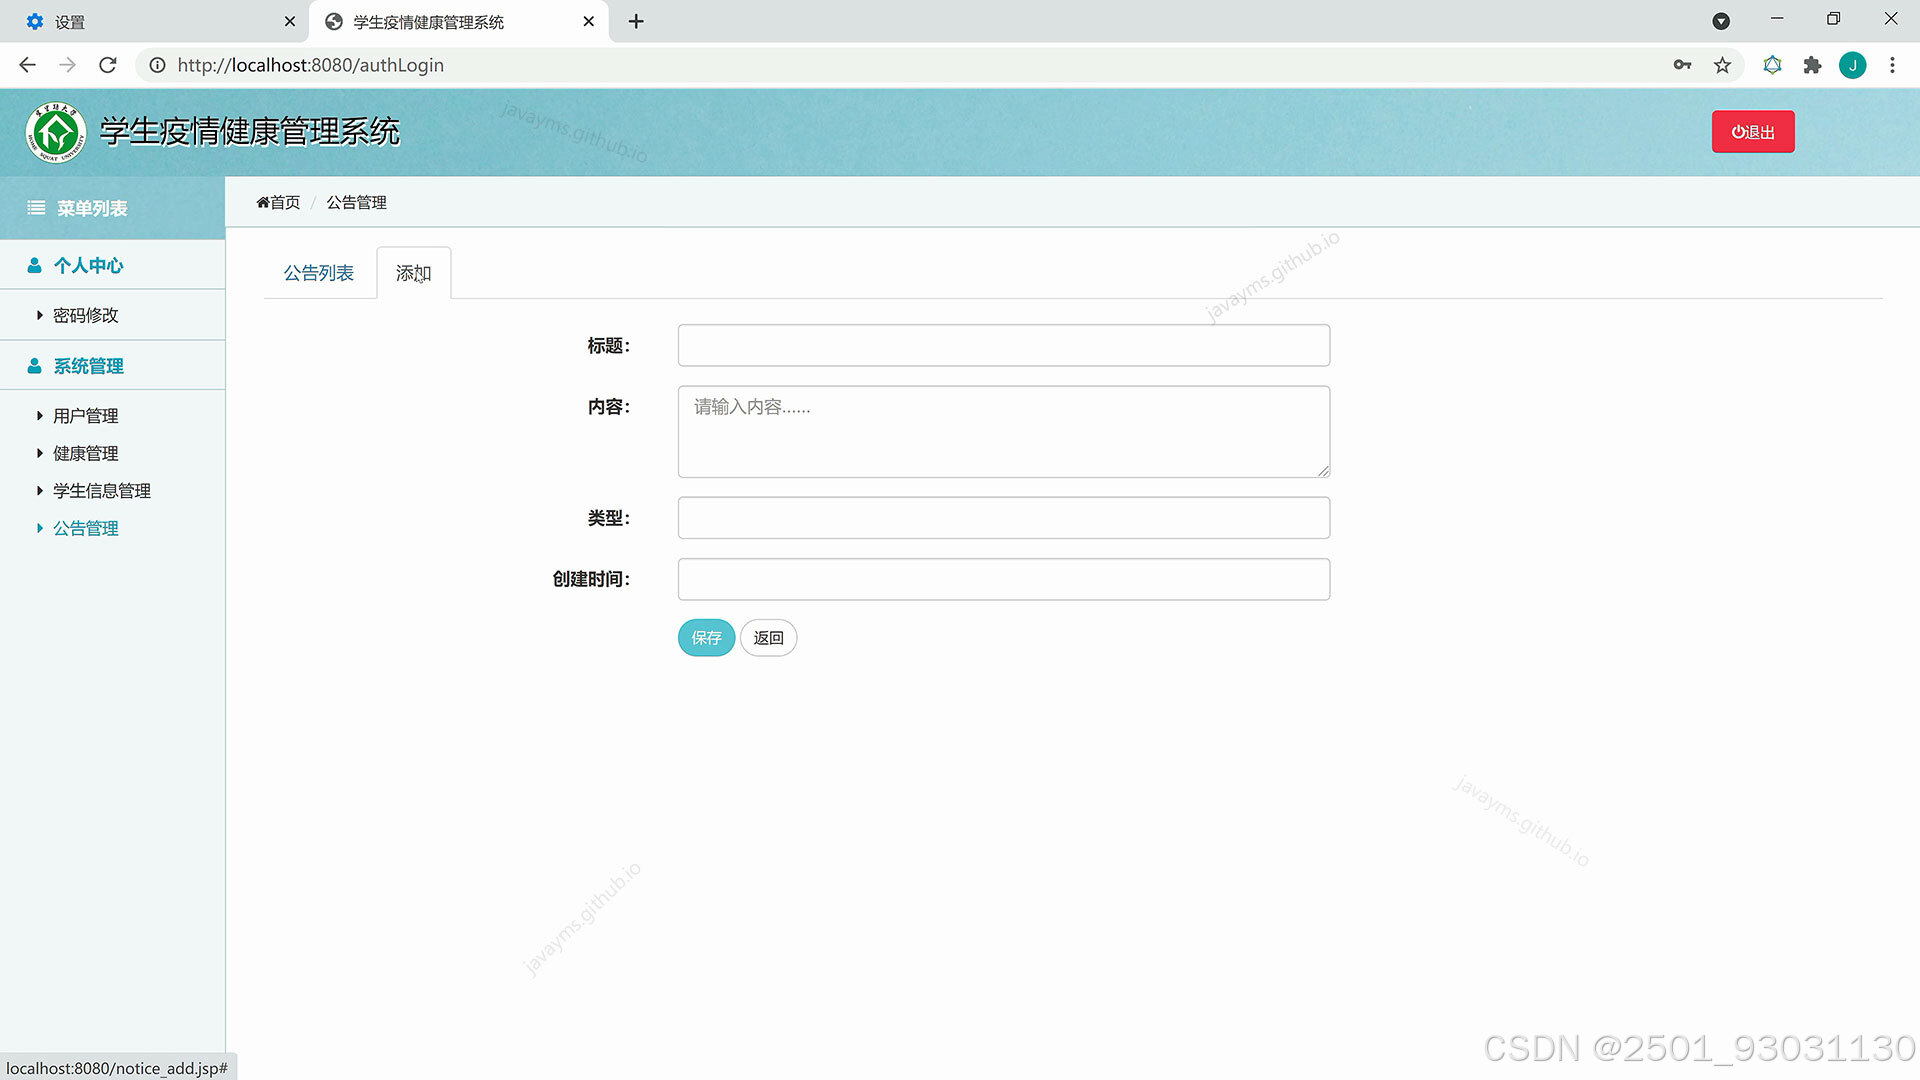This screenshot has height=1080, width=1920.
Task: Grab the textarea resize handle corner
Action: pyautogui.click(x=1323, y=471)
